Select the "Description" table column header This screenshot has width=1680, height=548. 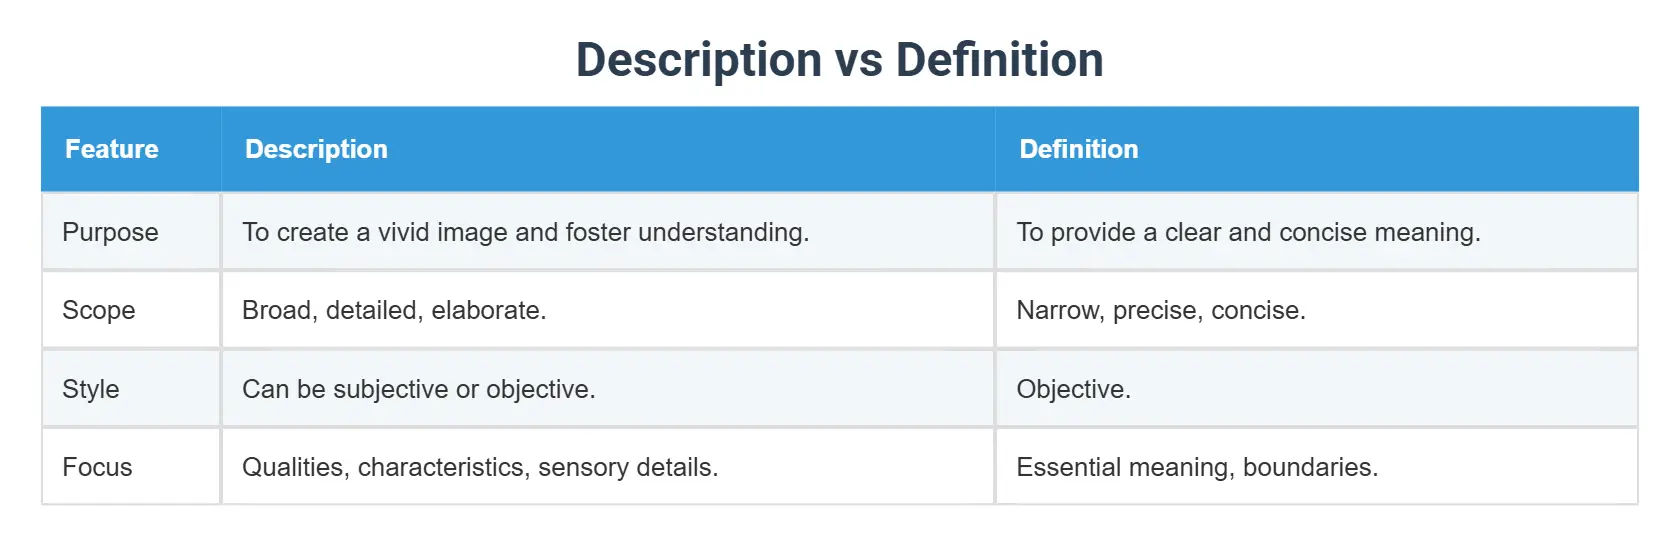316,149
